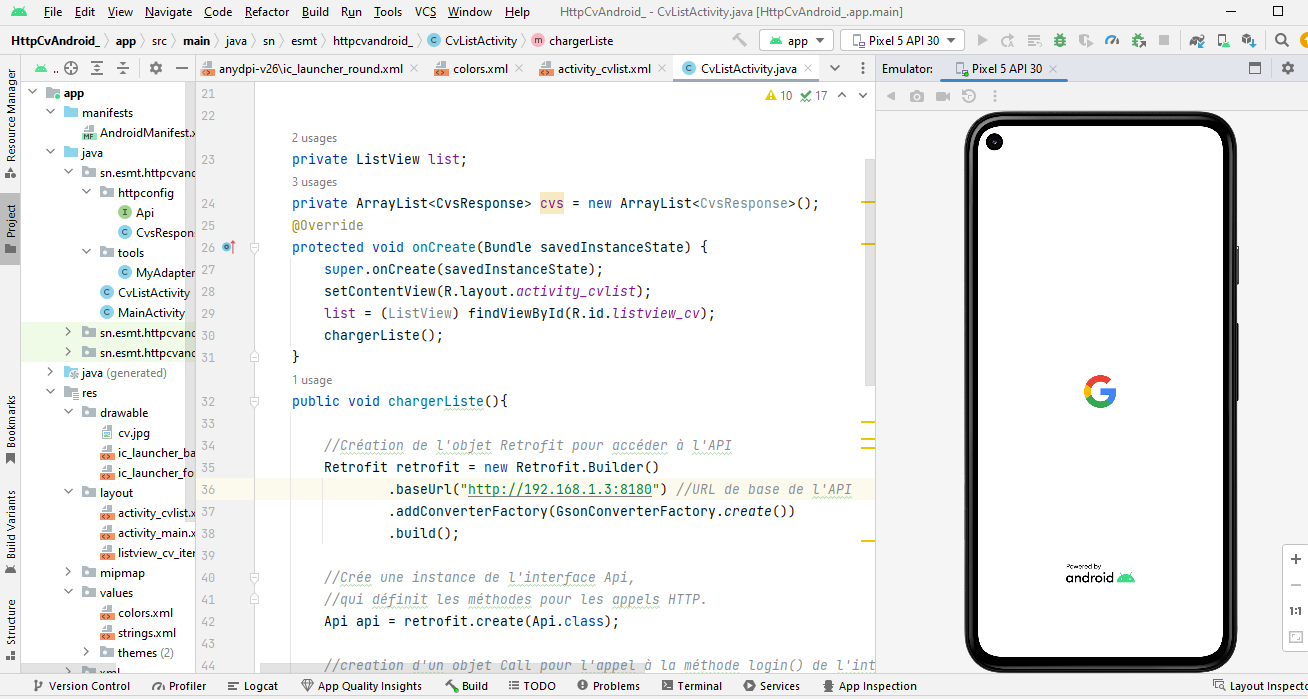Open the Terminal tool window
The image size is (1308, 699).
point(692,686)
